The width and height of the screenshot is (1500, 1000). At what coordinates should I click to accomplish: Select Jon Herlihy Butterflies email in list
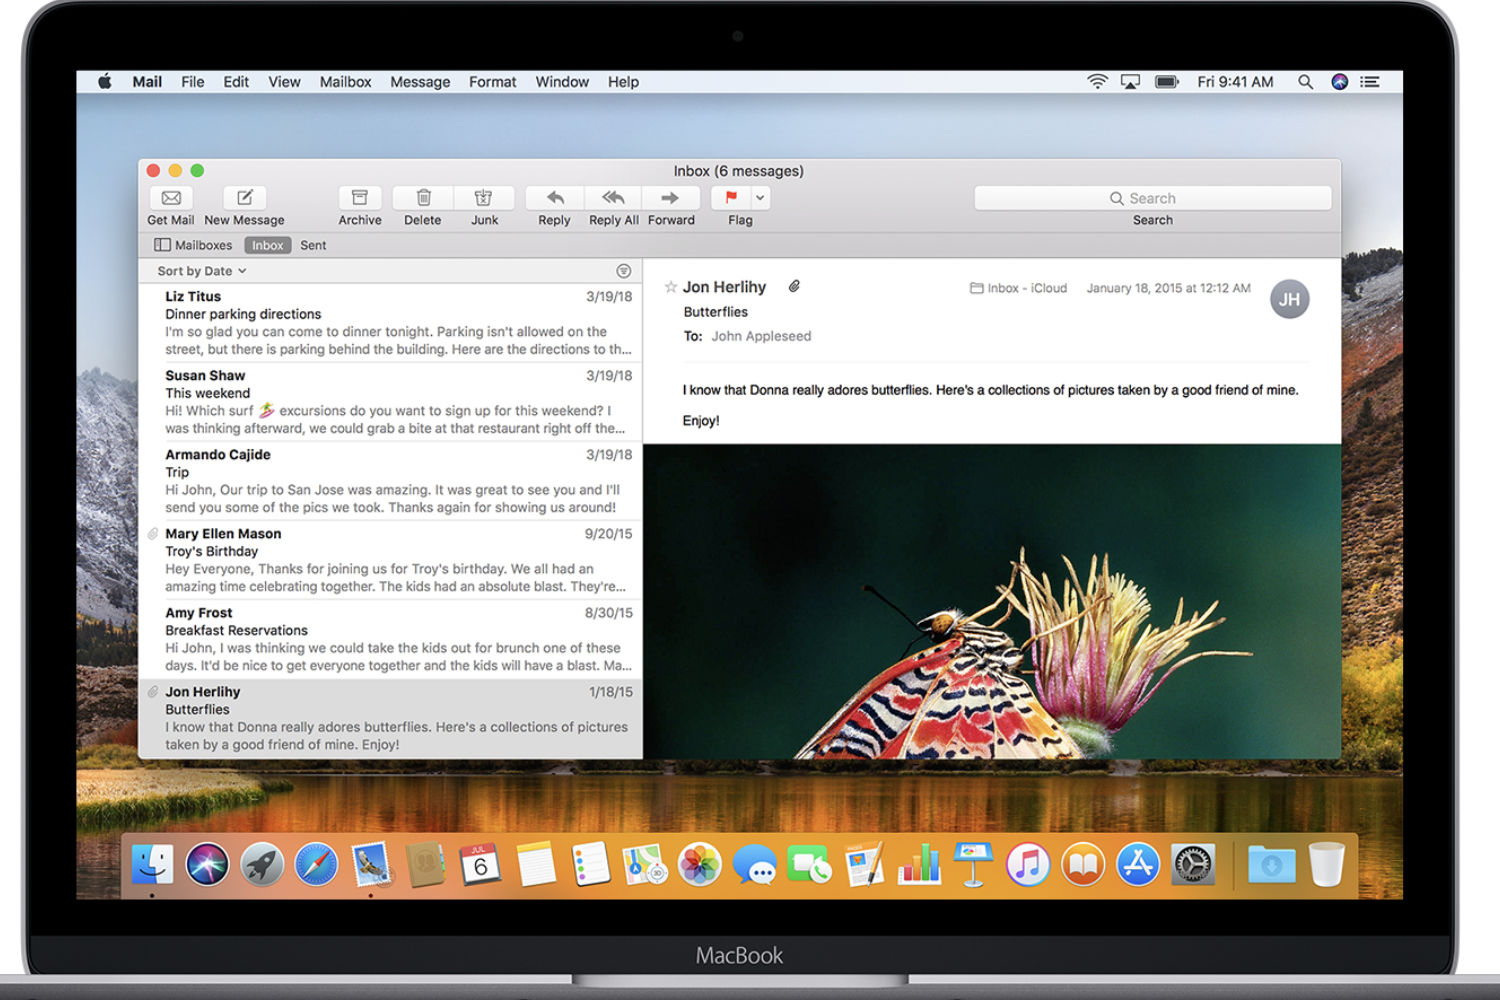click(x=391, y=718)
